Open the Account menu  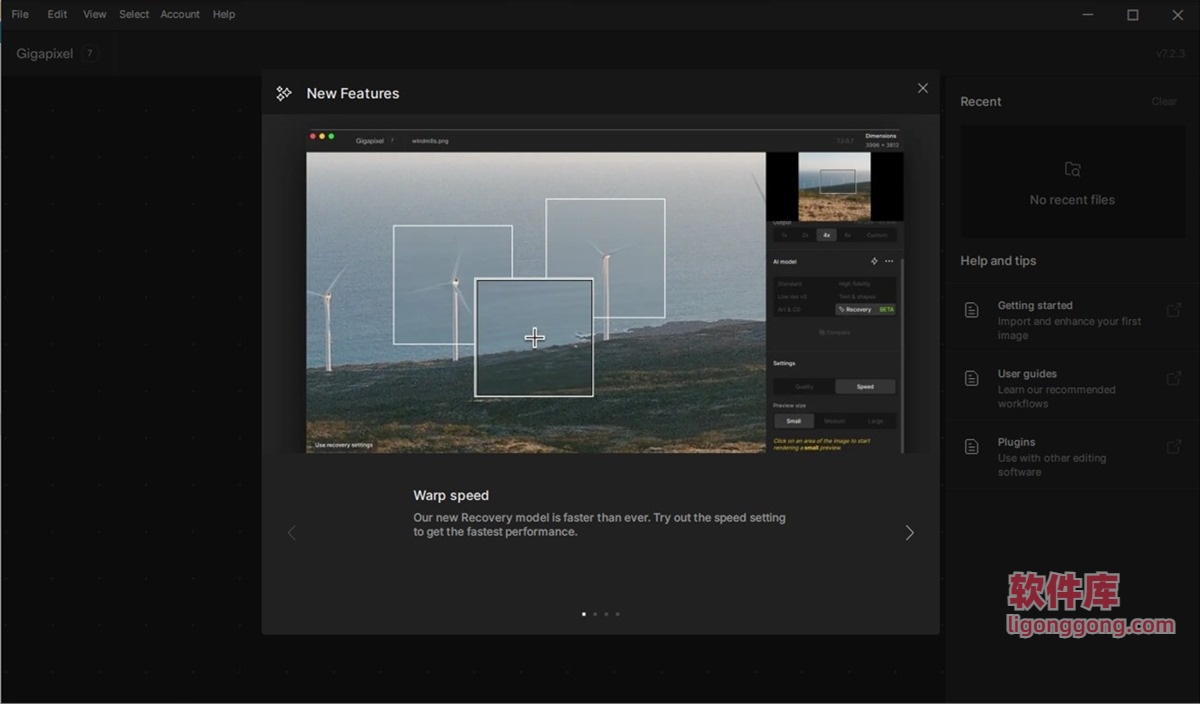coord(180,14)
